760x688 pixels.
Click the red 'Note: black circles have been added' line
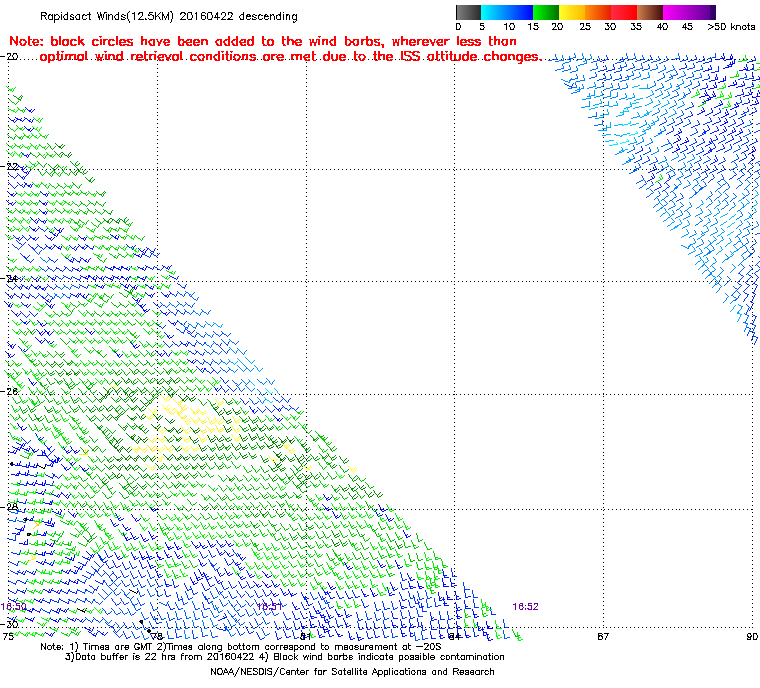[263, 41]
